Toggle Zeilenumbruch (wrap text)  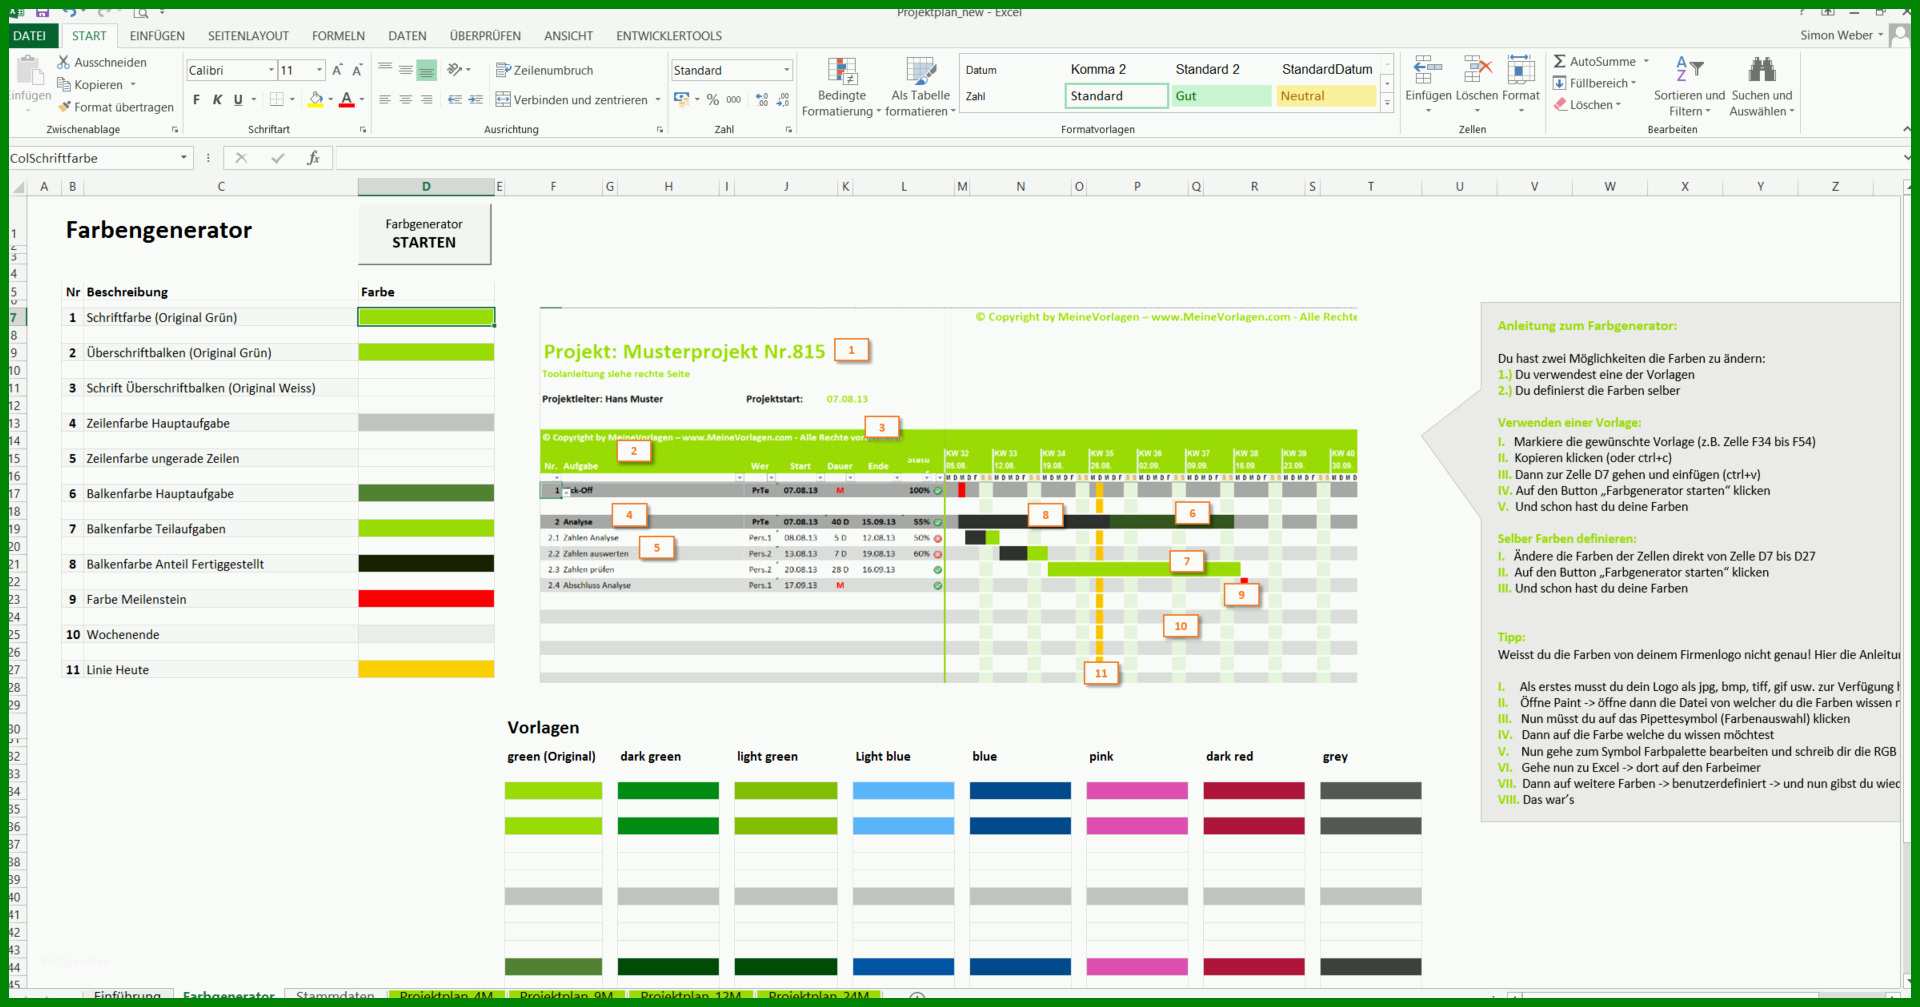[545, 70]
